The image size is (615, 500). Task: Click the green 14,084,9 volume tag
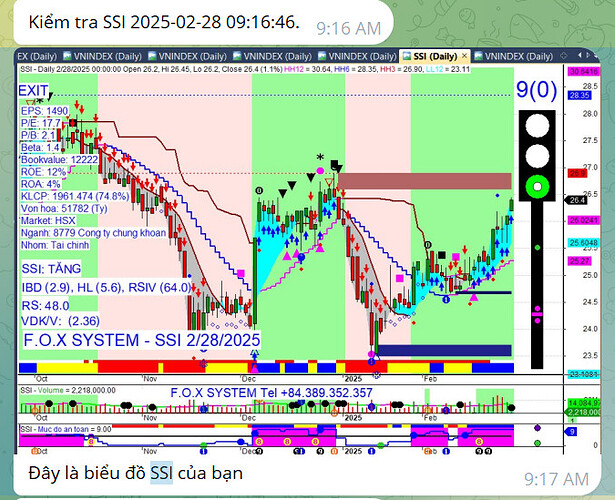tap(584, 403)
